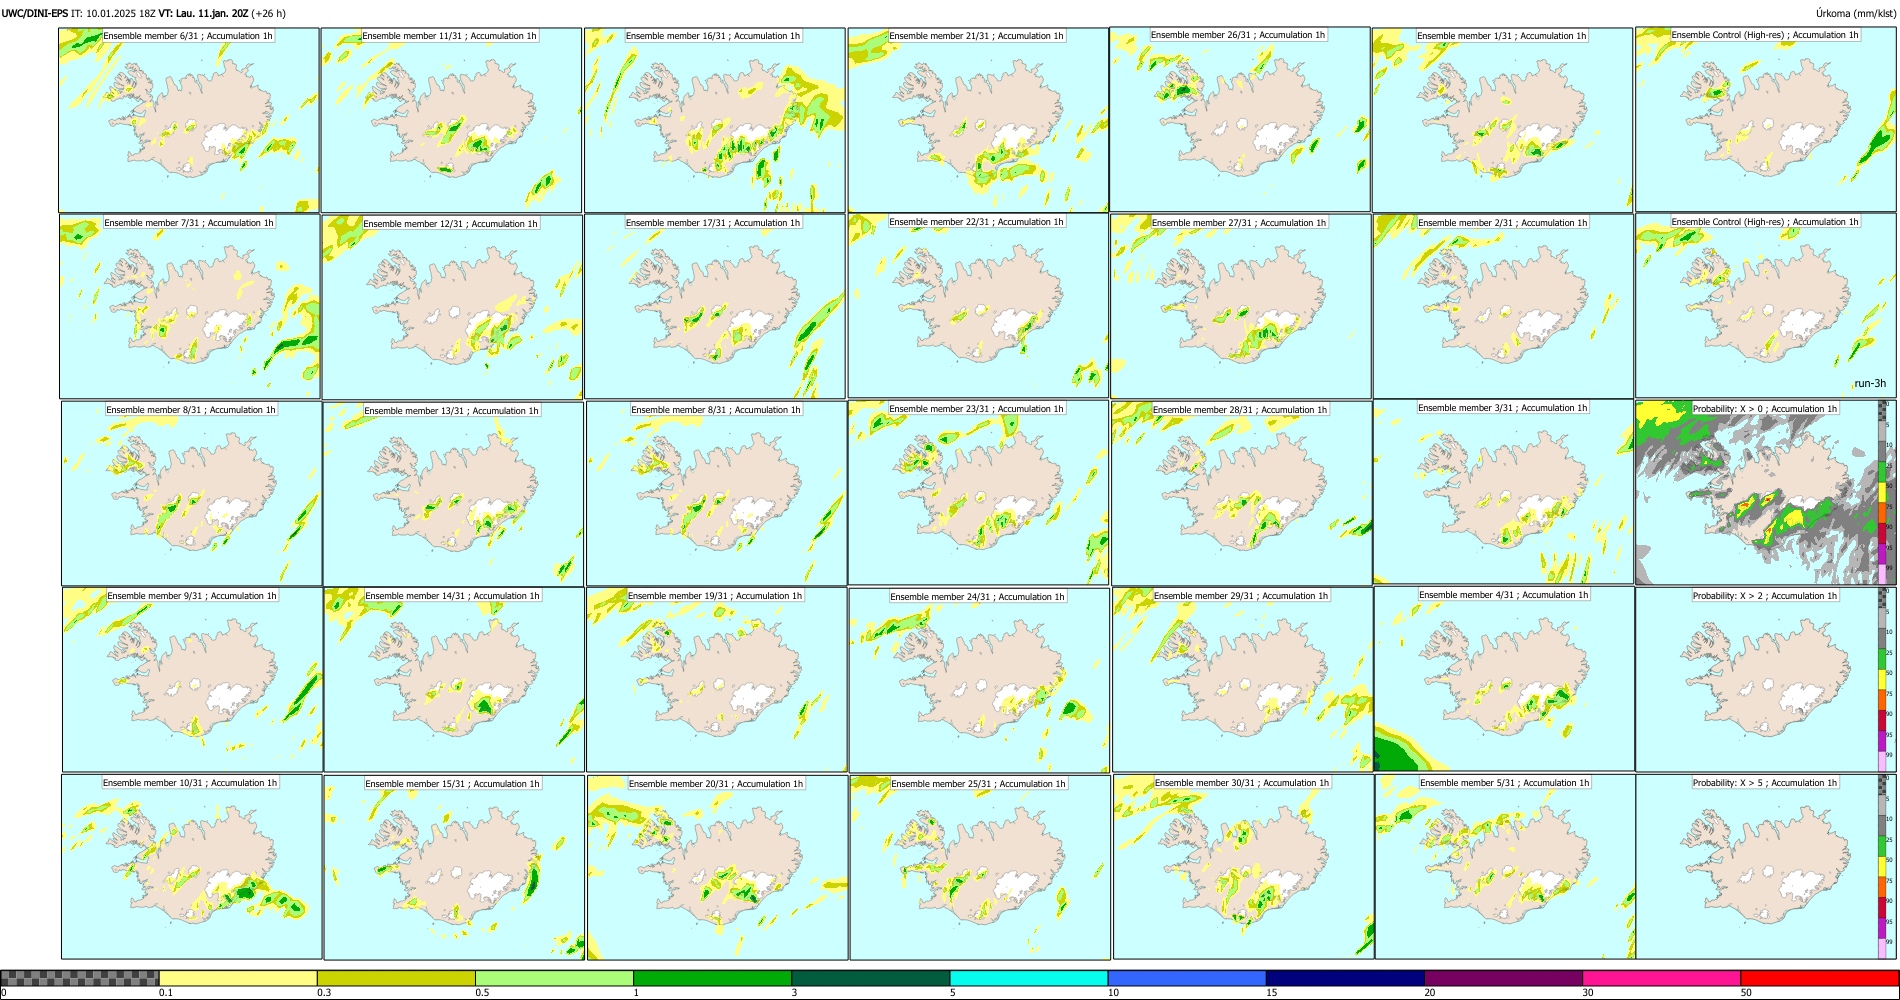Pick the light green 0.5–1 legend swatch
Viewport: 1900px width, 1000px height.
coord(554,978)
